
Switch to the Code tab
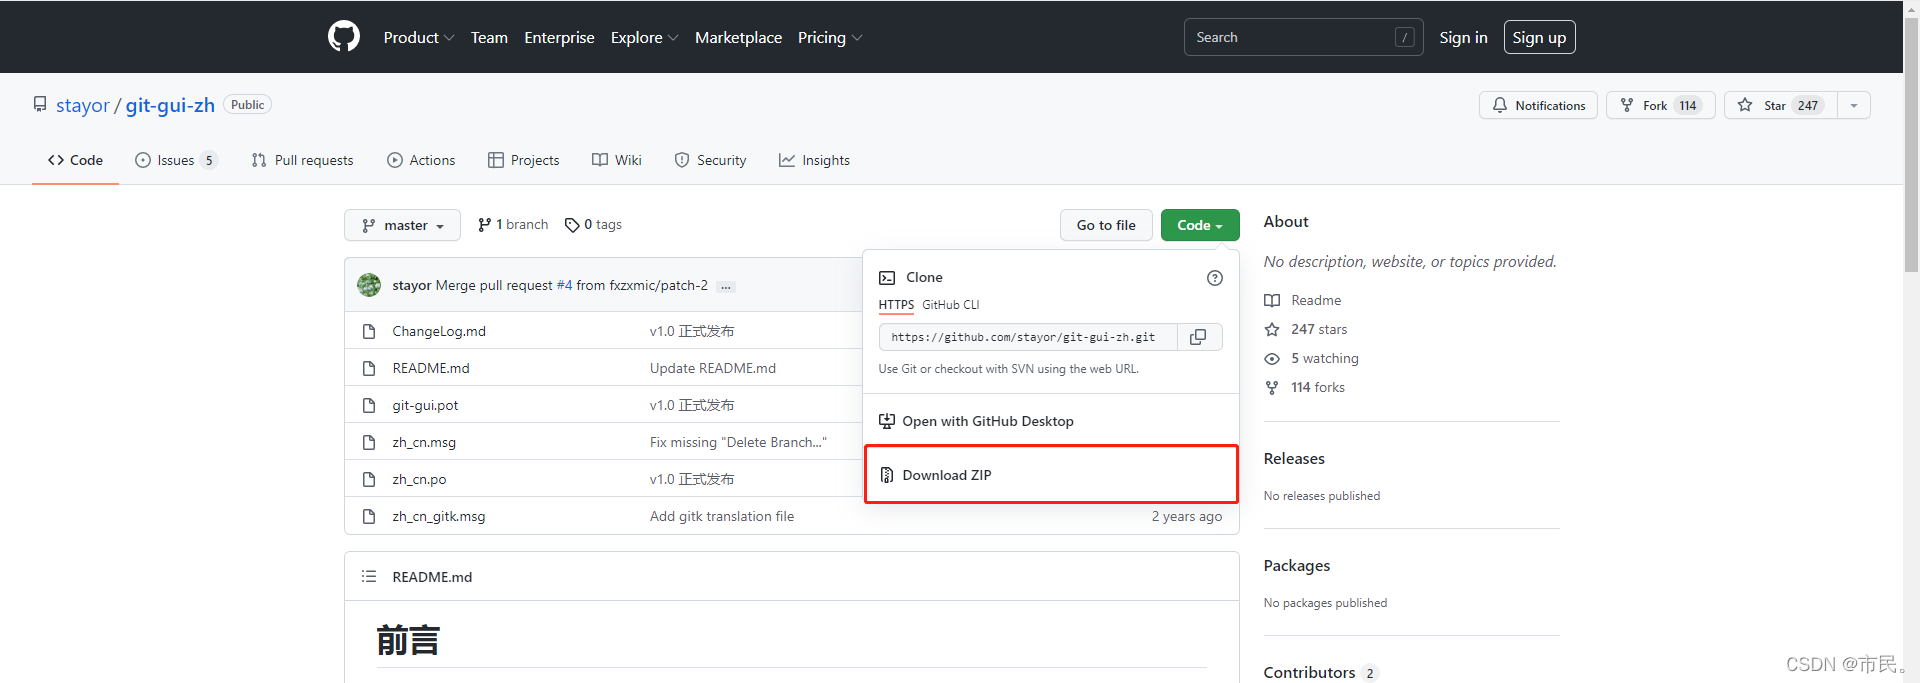(x=75, y=160)
